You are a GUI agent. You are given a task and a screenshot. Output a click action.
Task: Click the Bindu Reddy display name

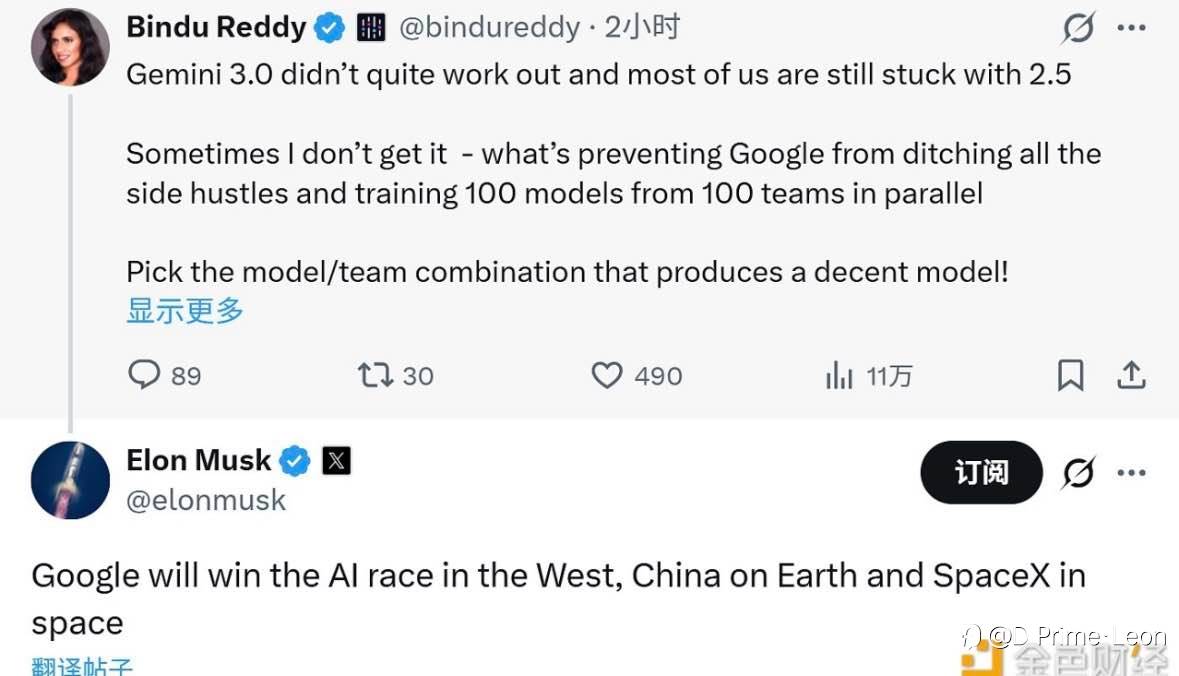tap(216, 27)
